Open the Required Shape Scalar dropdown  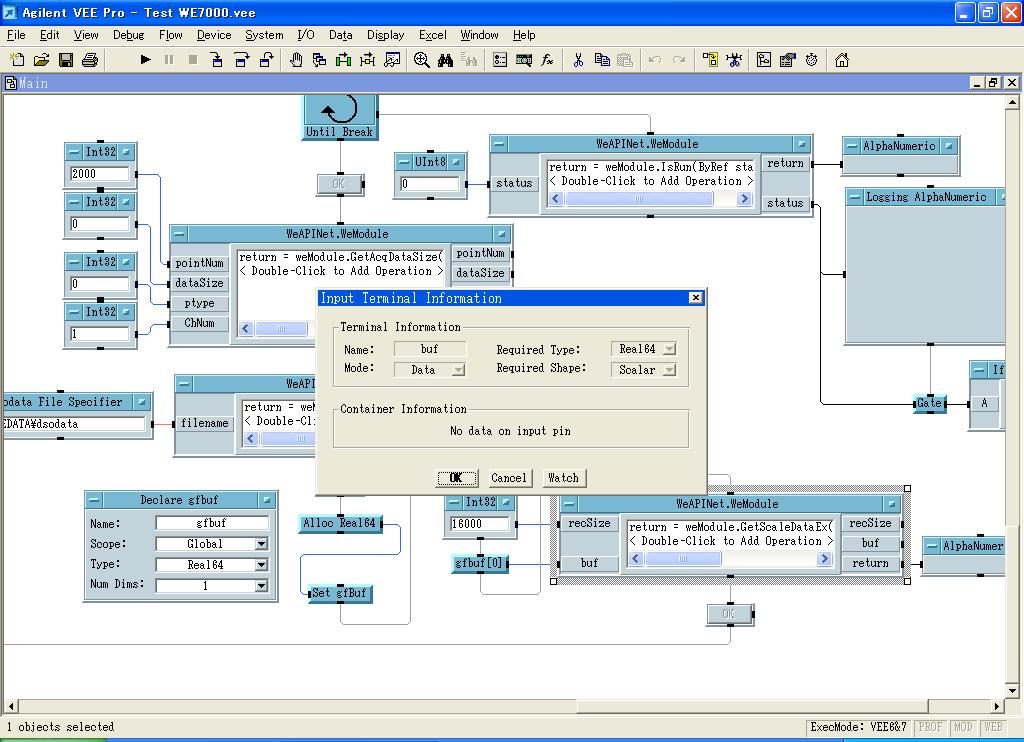click(668, 370)
